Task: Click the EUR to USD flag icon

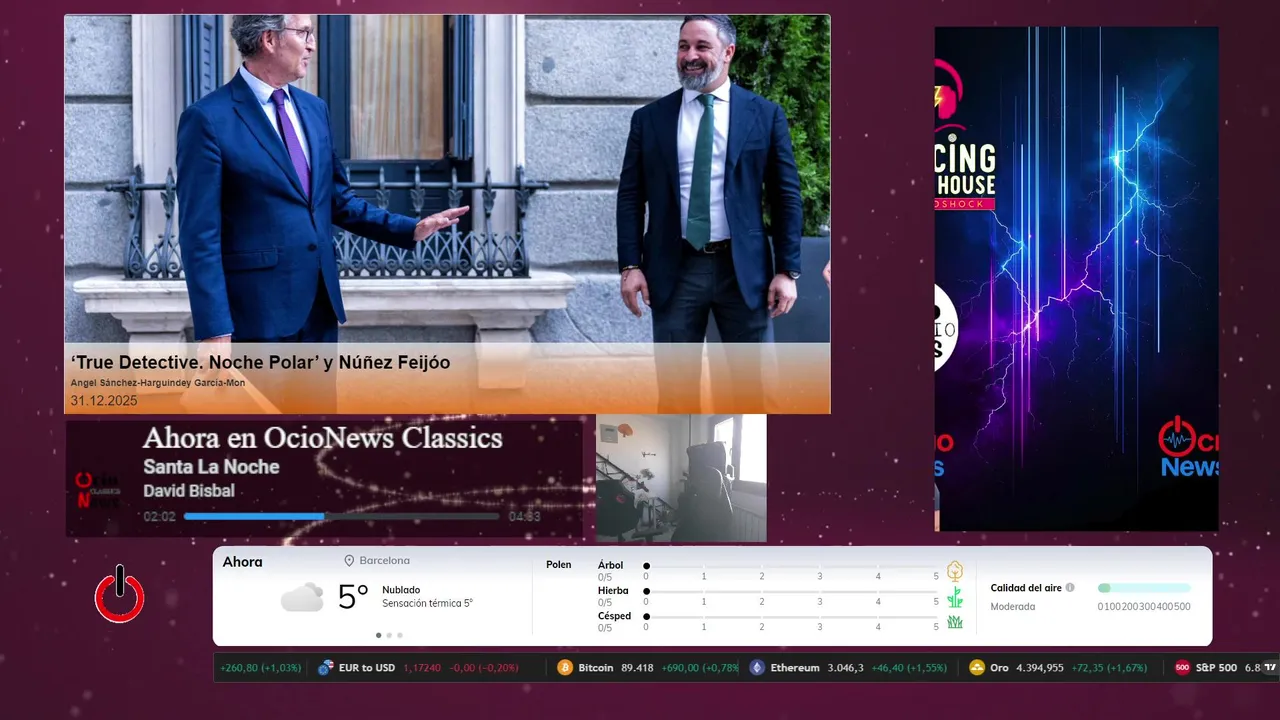Action: pos(325,668)
